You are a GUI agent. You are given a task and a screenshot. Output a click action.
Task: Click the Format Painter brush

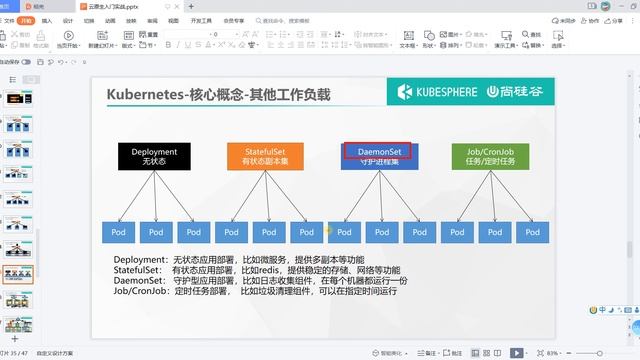tap(41, 36)
